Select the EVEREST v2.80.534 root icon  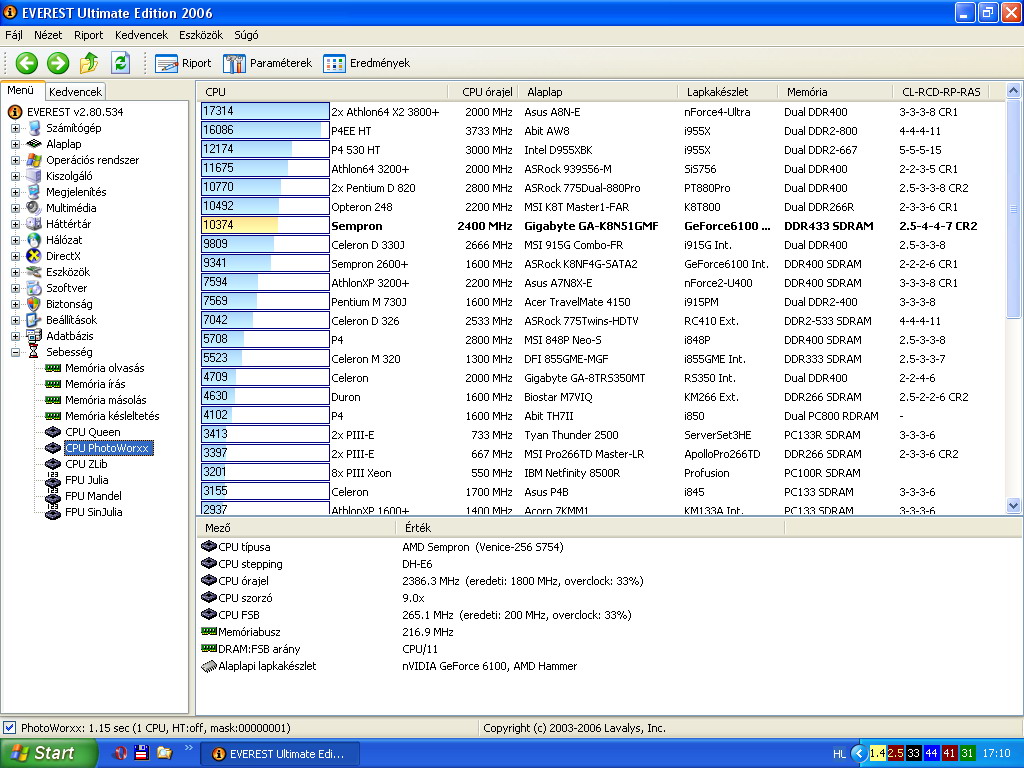15,112
